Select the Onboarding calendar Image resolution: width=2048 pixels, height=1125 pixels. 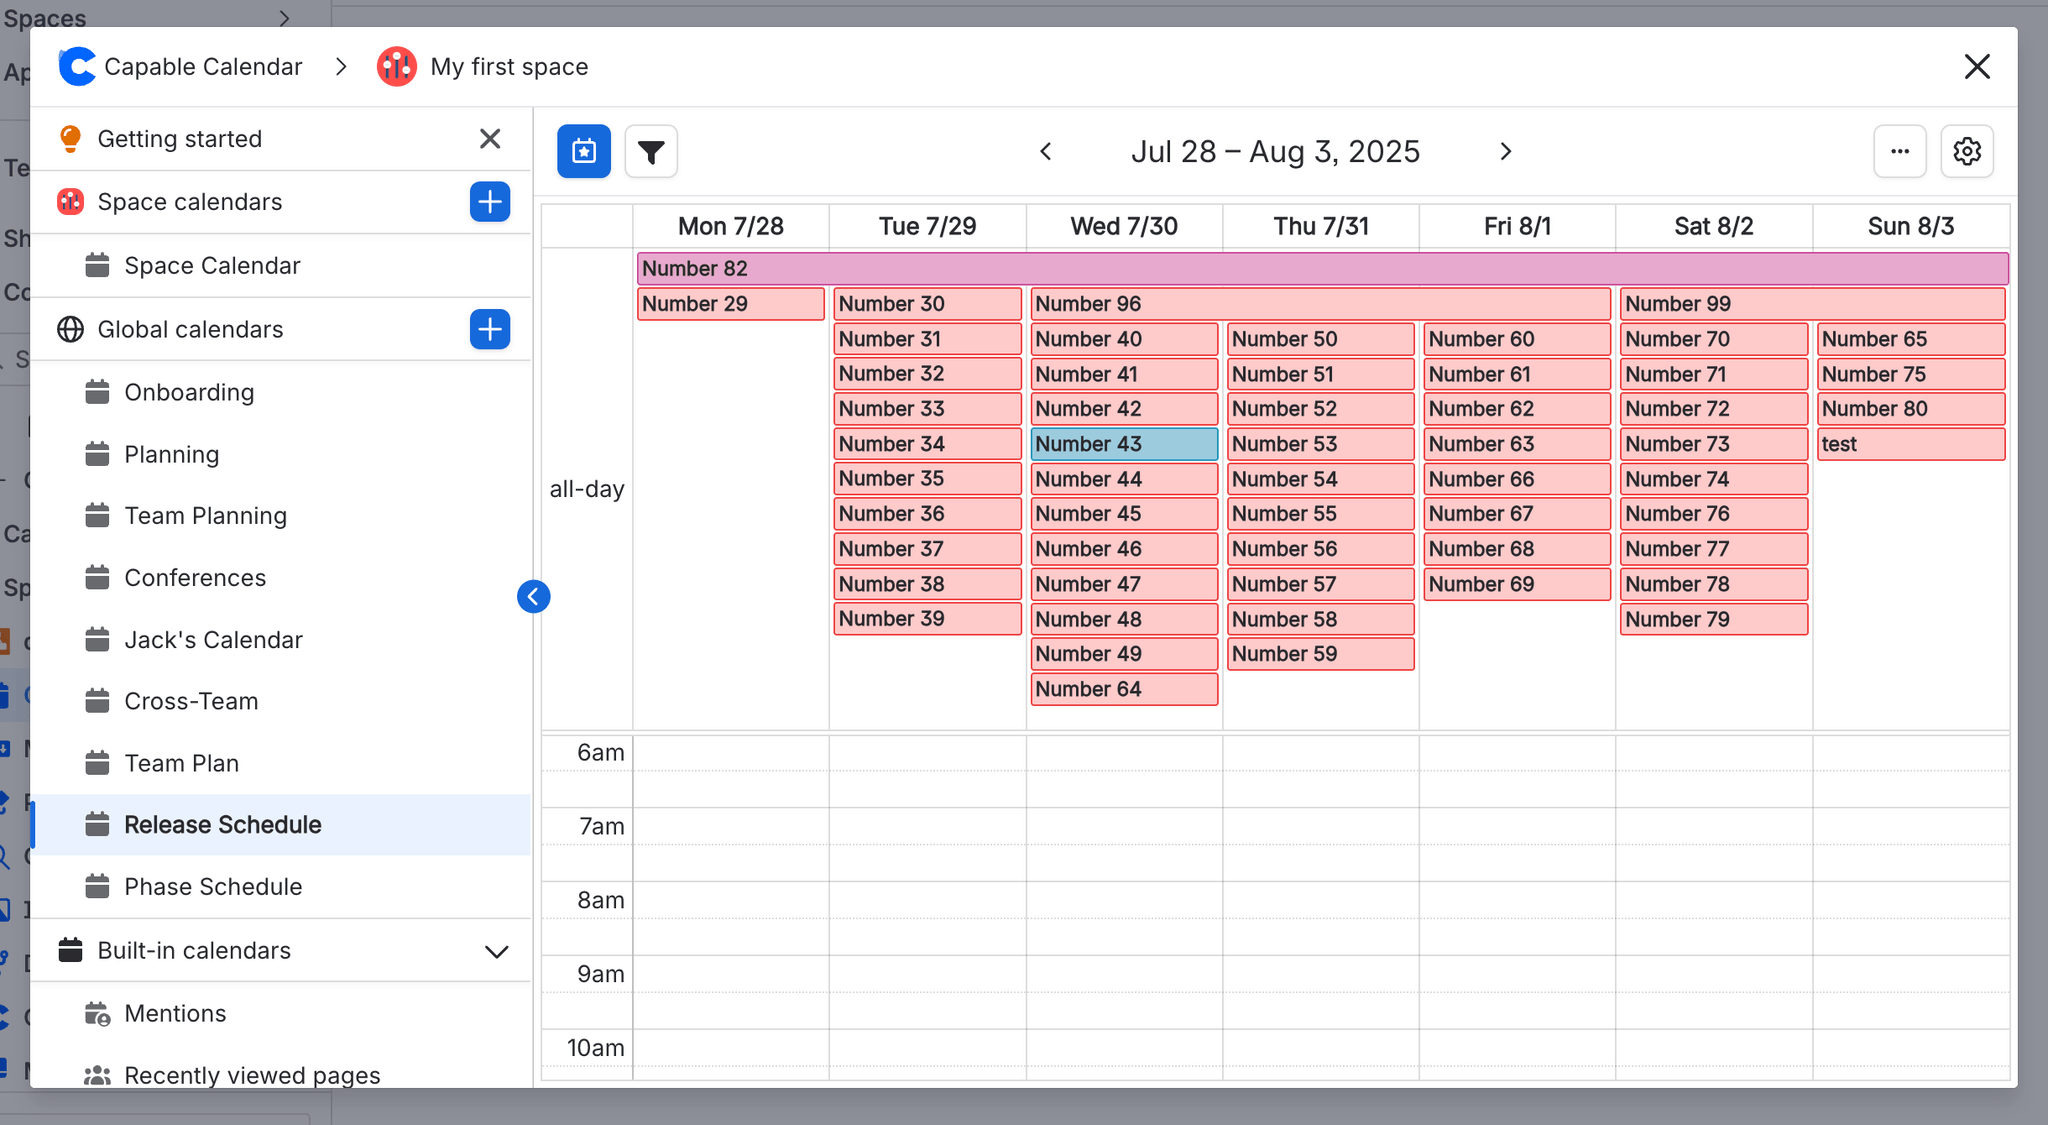coord(189,392)
